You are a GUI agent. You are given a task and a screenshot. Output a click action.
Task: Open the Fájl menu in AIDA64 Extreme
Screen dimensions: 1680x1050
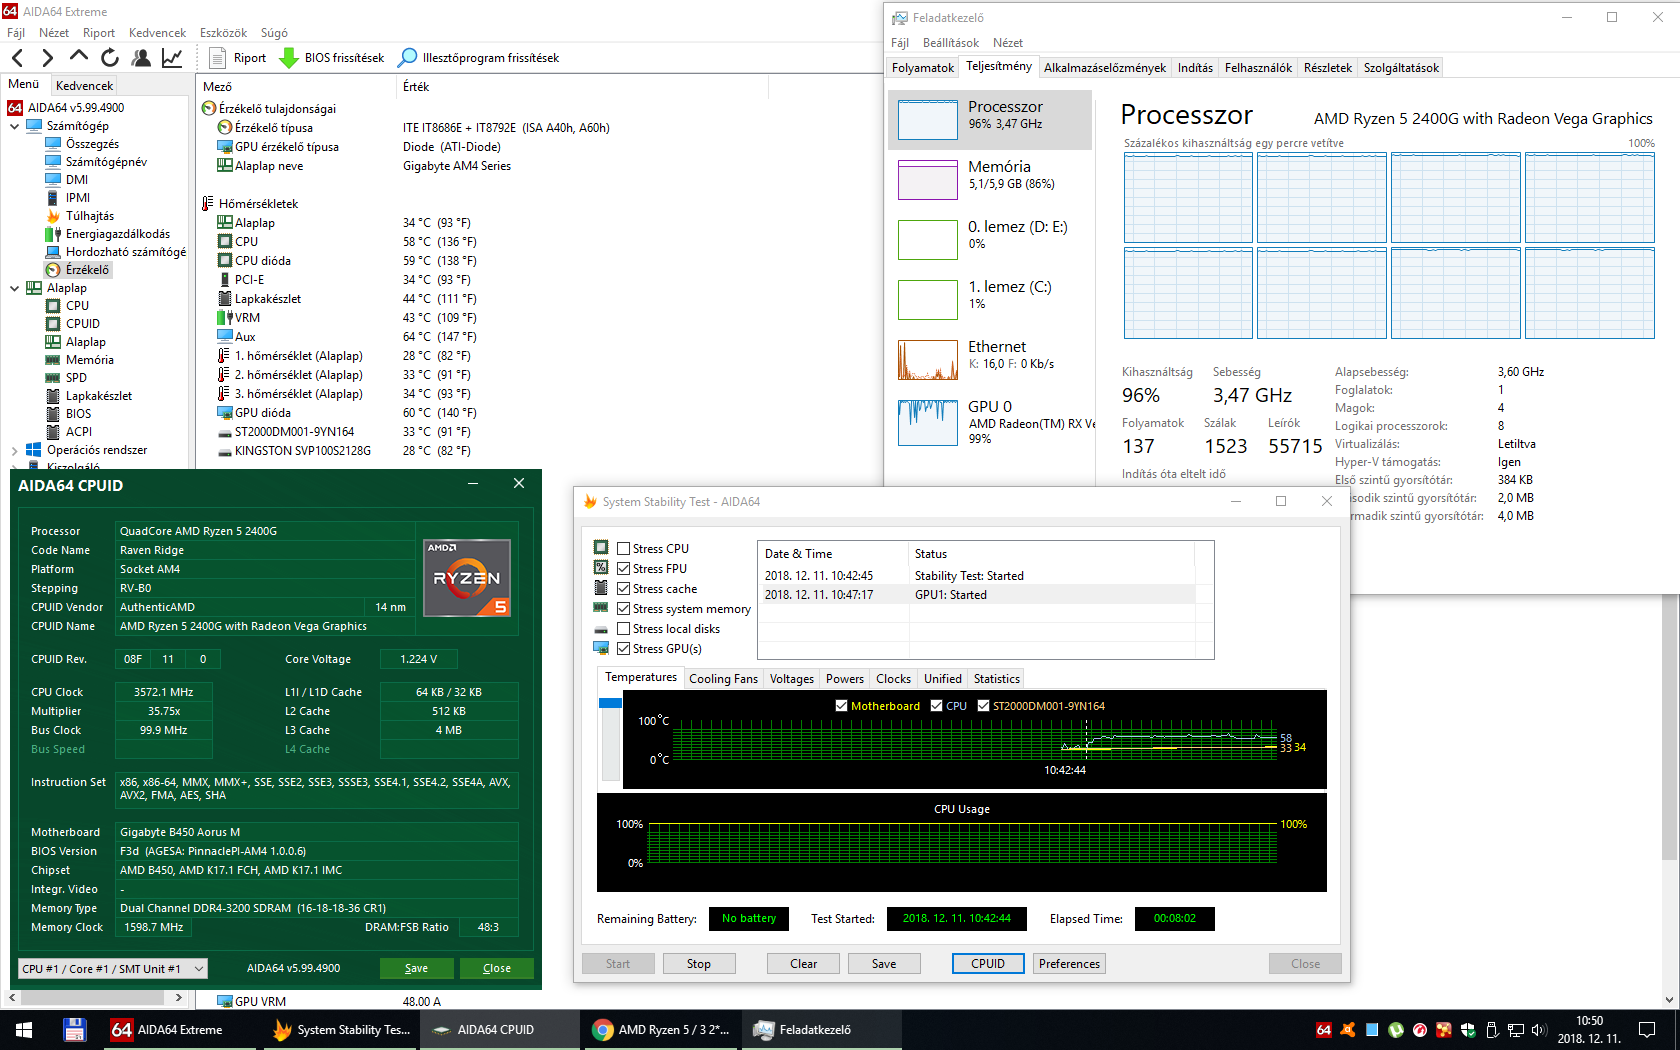(16, 33)
